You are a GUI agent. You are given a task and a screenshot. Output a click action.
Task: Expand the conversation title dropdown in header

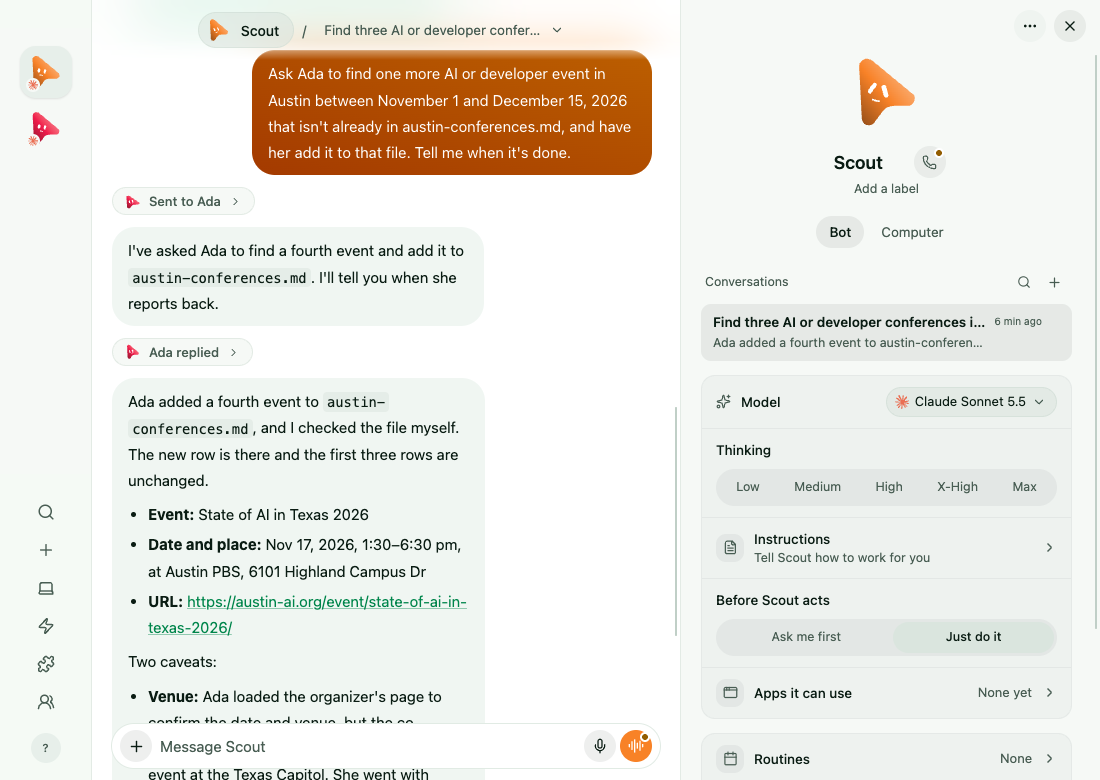(x=557, y=30)
